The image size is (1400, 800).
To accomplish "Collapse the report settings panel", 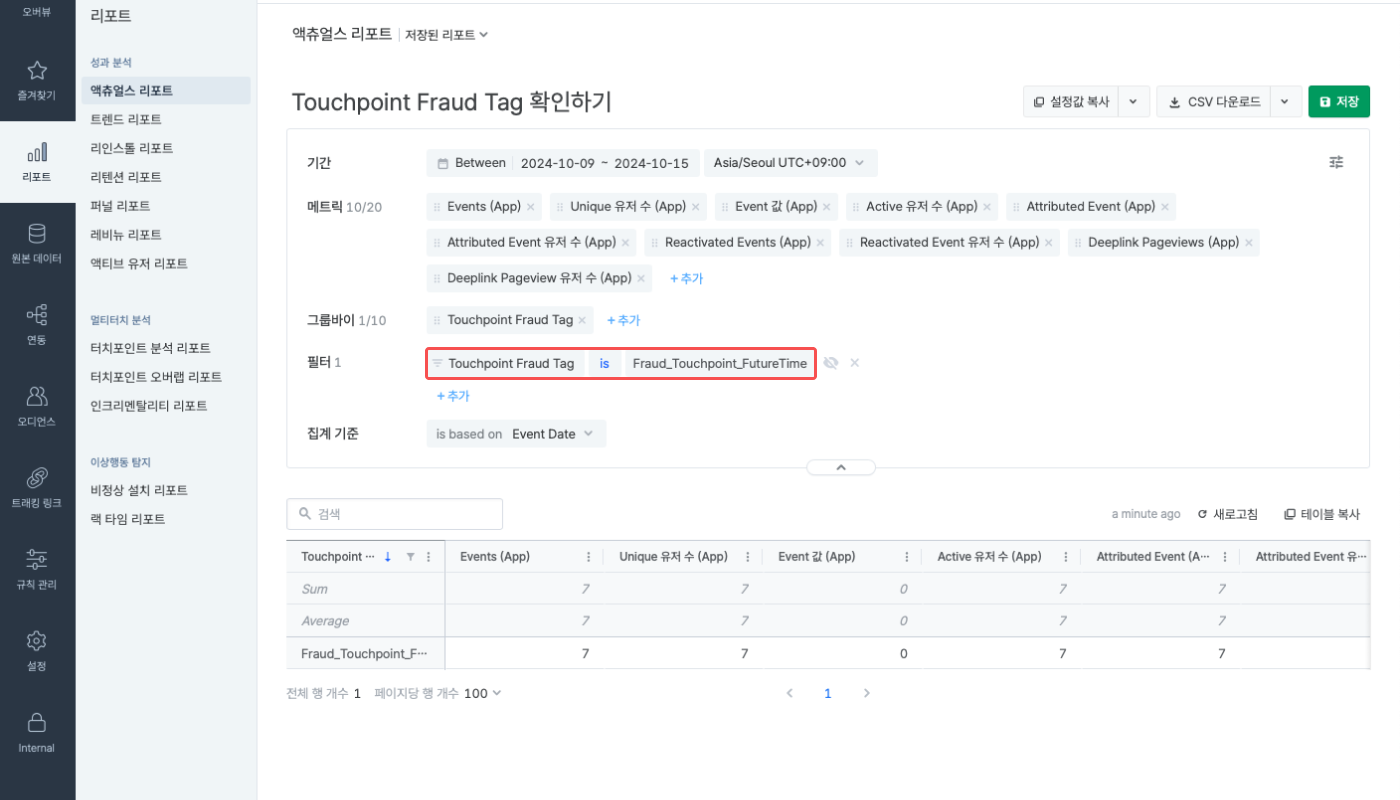I will 841,468.
